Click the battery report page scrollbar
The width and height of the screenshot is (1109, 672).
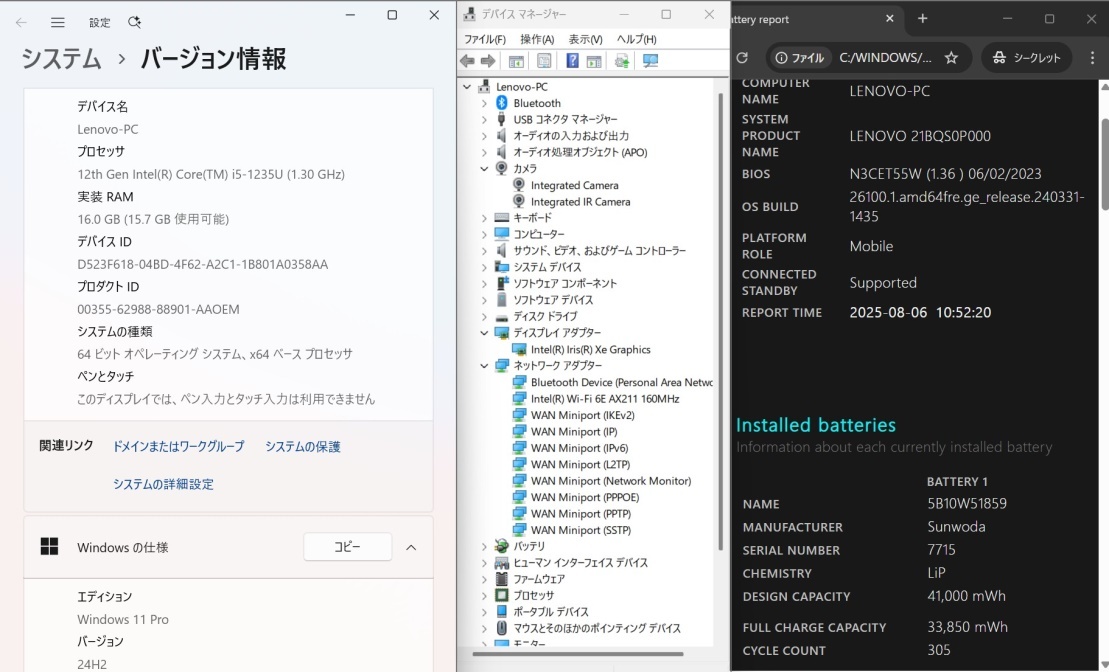tap(1105, 164)
